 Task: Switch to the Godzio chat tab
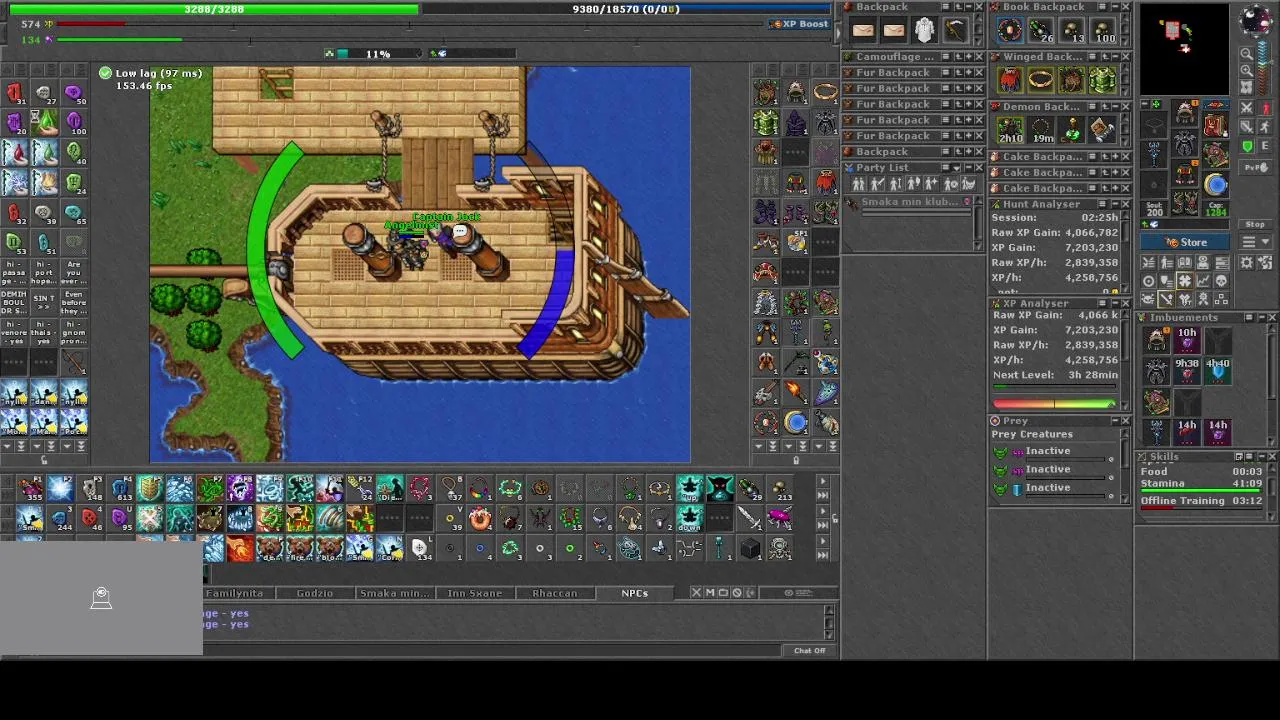(x=314, y=593)
